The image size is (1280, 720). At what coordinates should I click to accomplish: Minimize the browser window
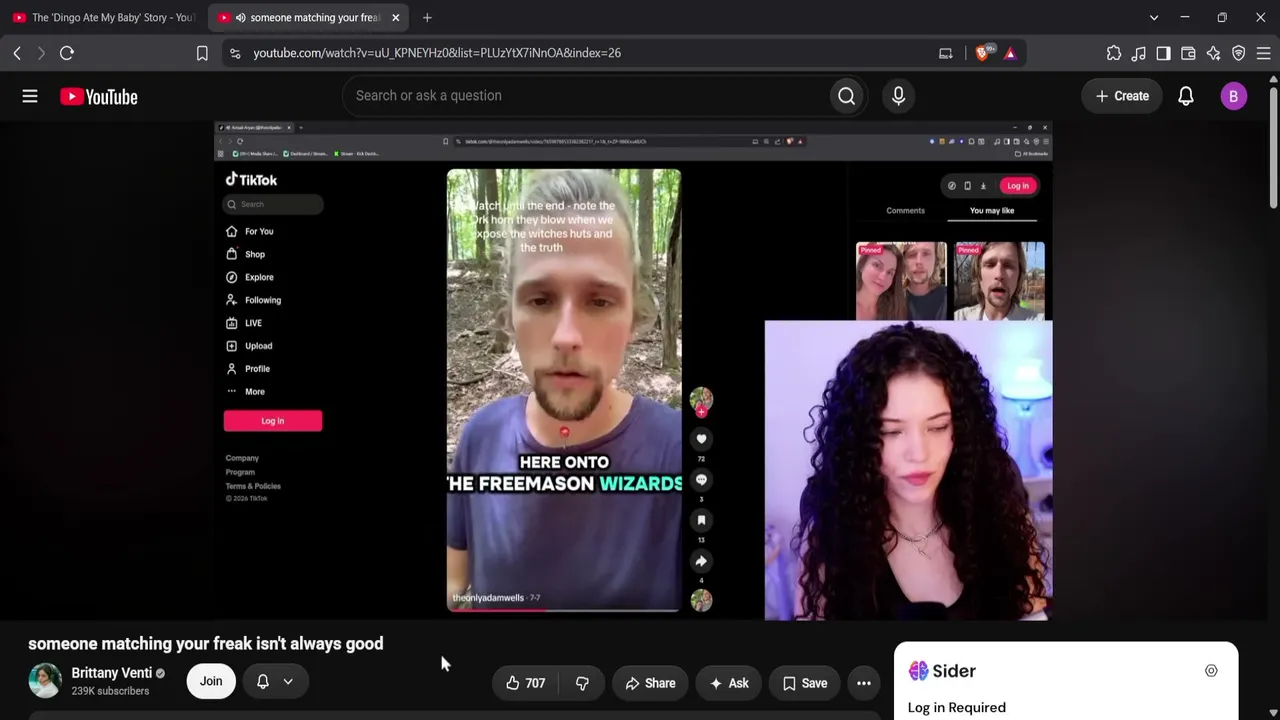(x=1185, y=17)
